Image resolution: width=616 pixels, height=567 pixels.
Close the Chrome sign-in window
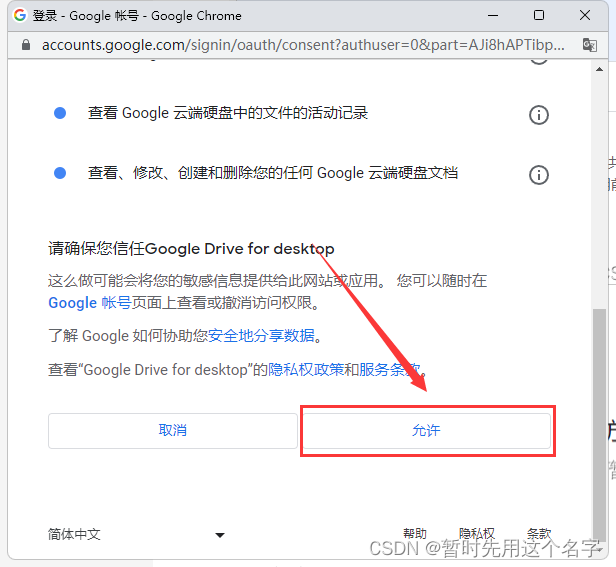click(585, 16)
